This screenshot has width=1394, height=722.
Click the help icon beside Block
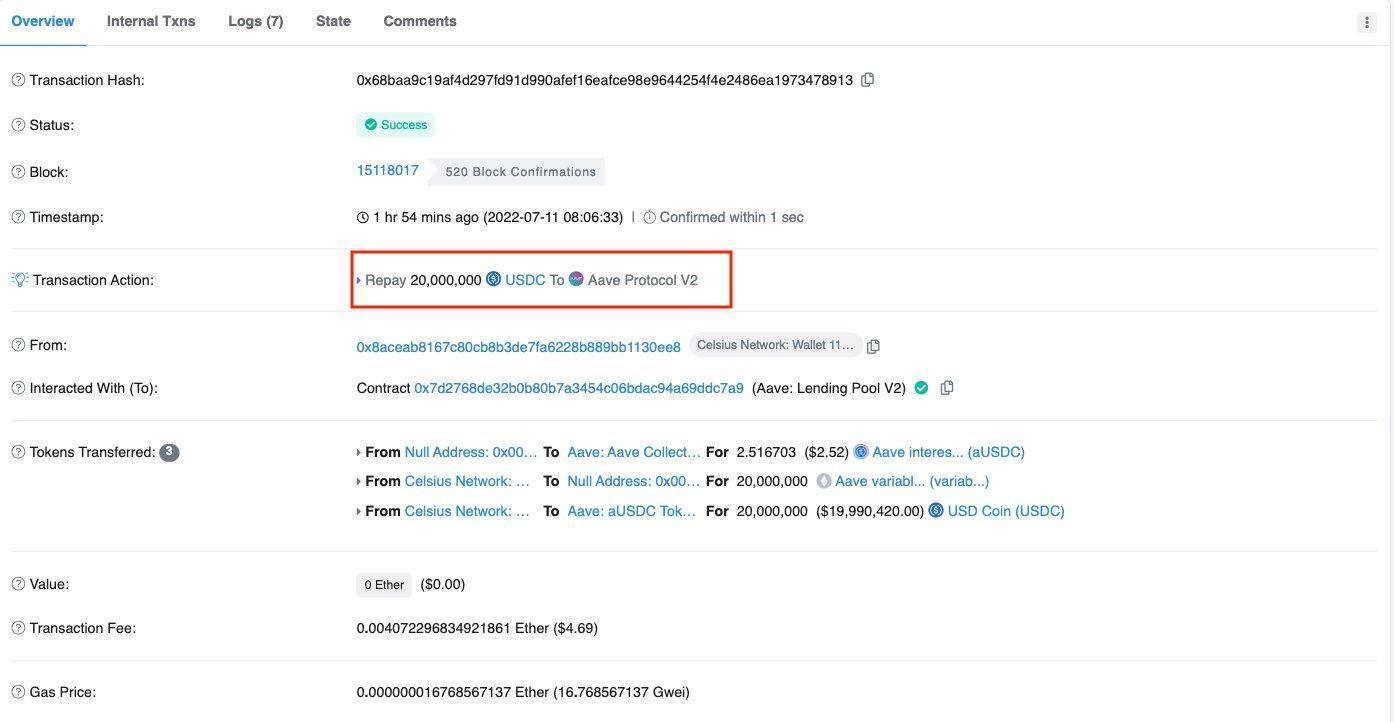[18, 172]
